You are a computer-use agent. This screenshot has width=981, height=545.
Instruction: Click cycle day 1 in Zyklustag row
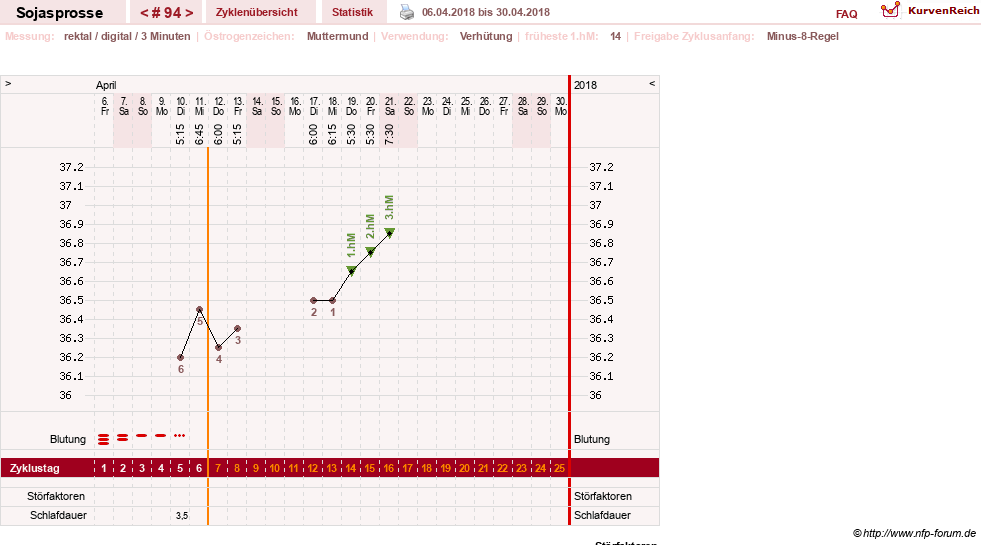[104, 468]
